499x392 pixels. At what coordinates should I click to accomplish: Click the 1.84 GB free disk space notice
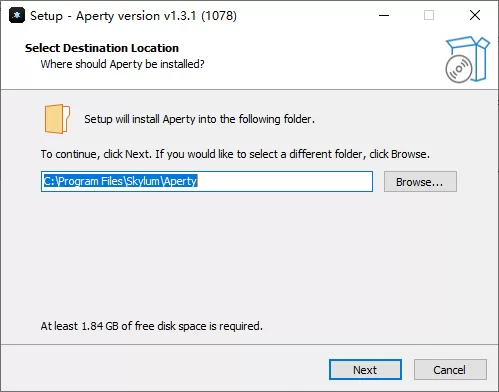click(152, 326)
